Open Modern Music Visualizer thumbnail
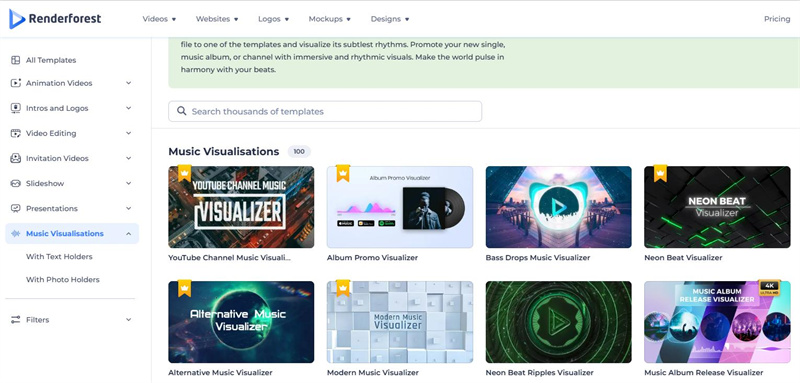This screenshot has width=800, height=383. tap(400, 322)
